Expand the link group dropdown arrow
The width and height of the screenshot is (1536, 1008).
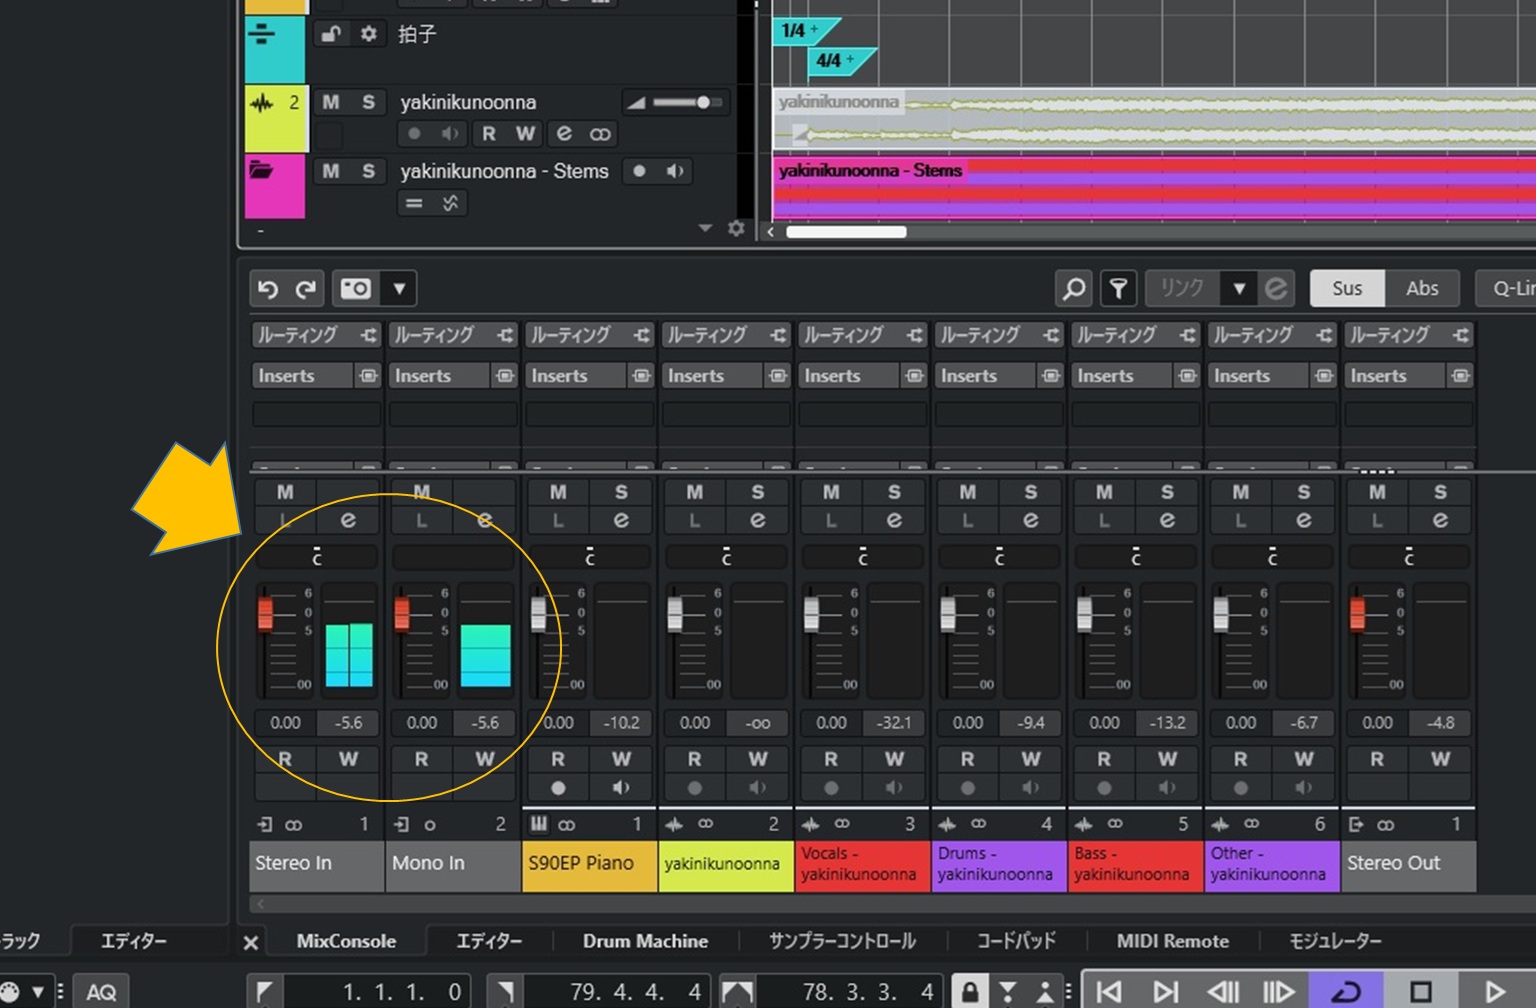[1239, 289]
